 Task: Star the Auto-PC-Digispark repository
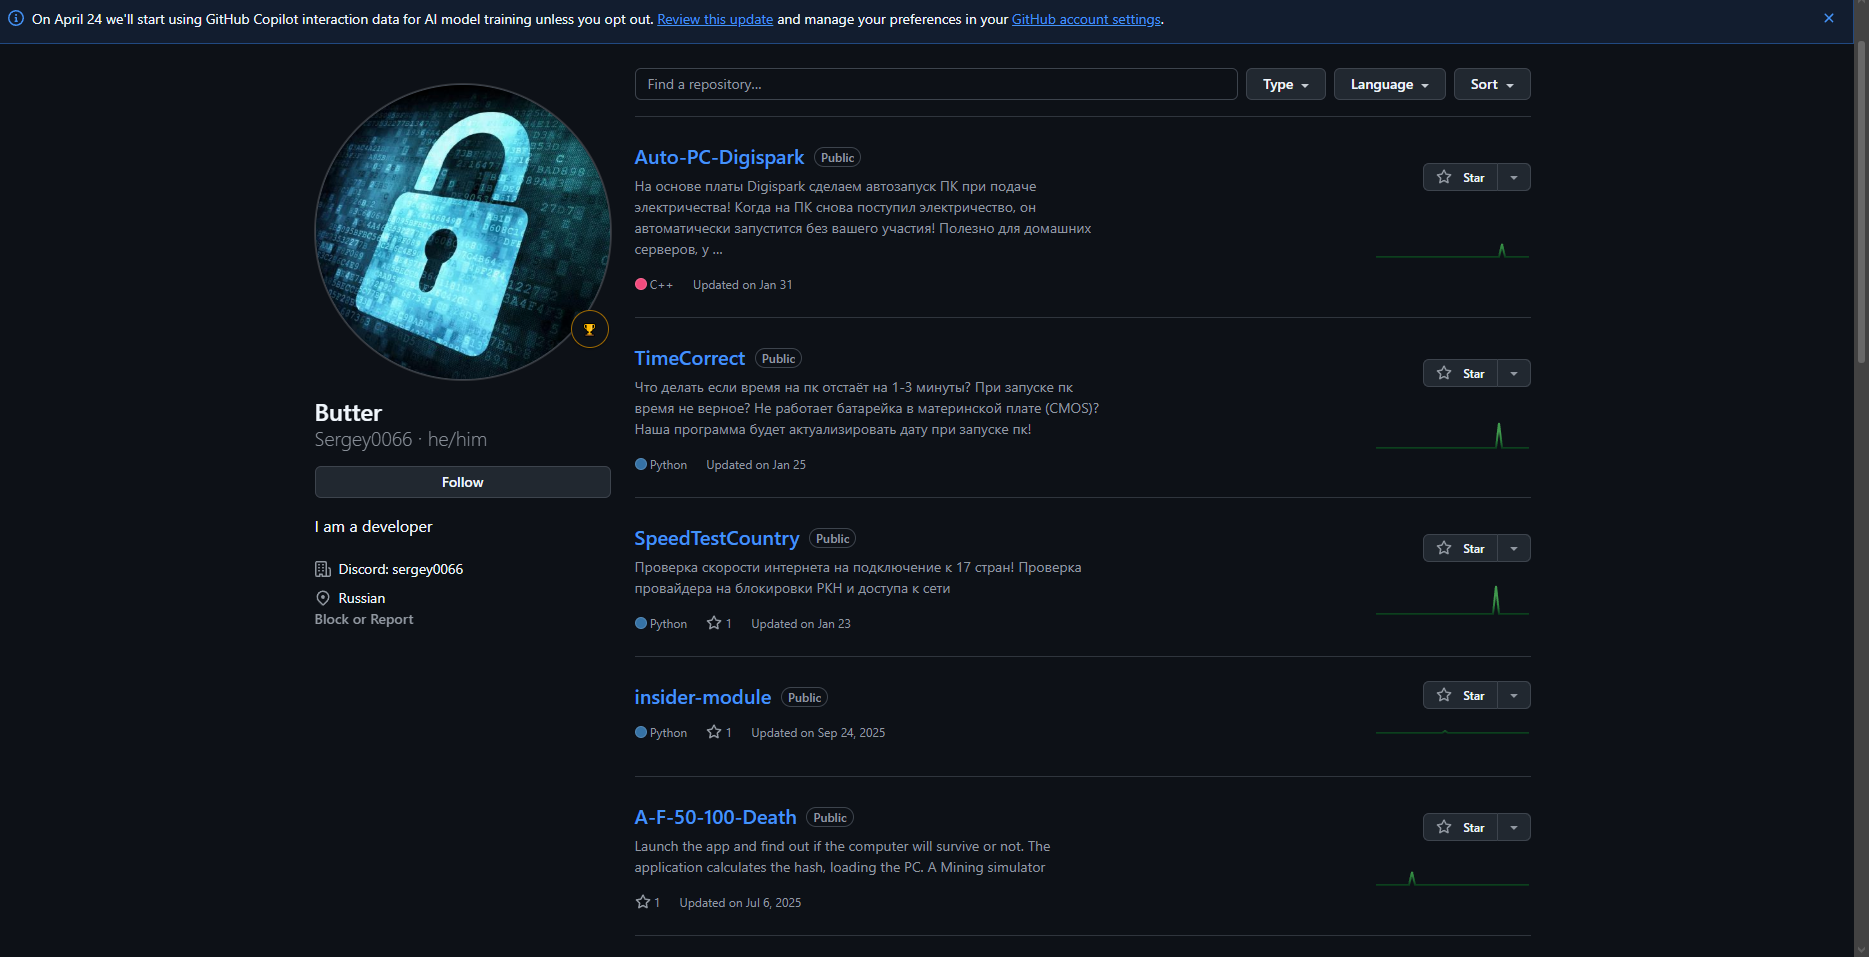[x=1460, y=176]
